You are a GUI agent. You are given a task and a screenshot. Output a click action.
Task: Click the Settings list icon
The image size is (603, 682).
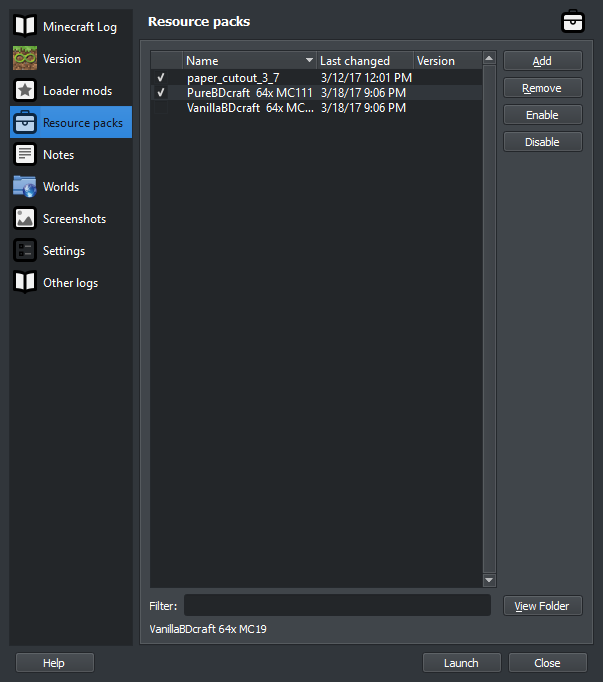[x=25, y=250]
